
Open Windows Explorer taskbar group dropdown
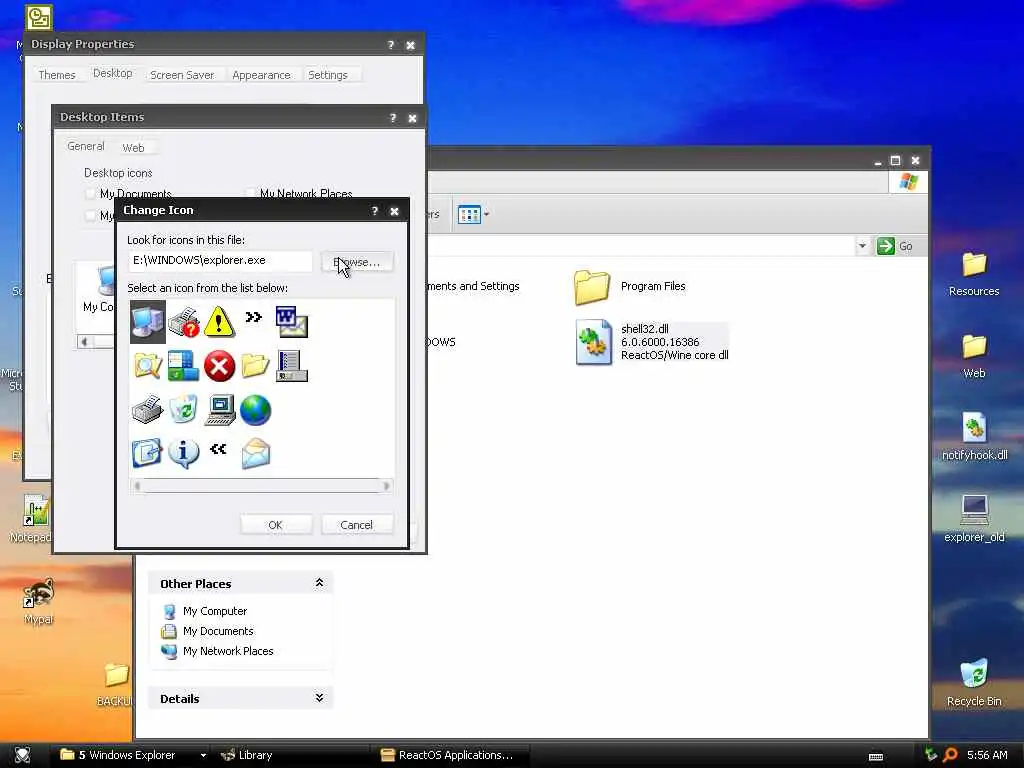[203, 756]
